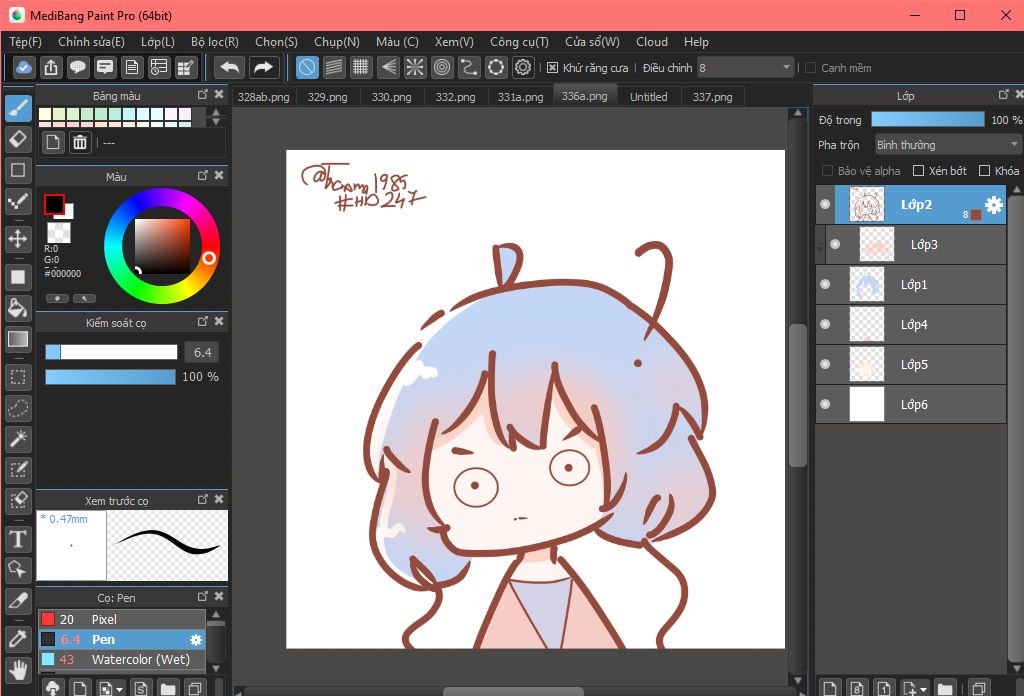The image size is (1024, 696).
Task: Turn snap off with circle-slash icon
Action: 307,67
